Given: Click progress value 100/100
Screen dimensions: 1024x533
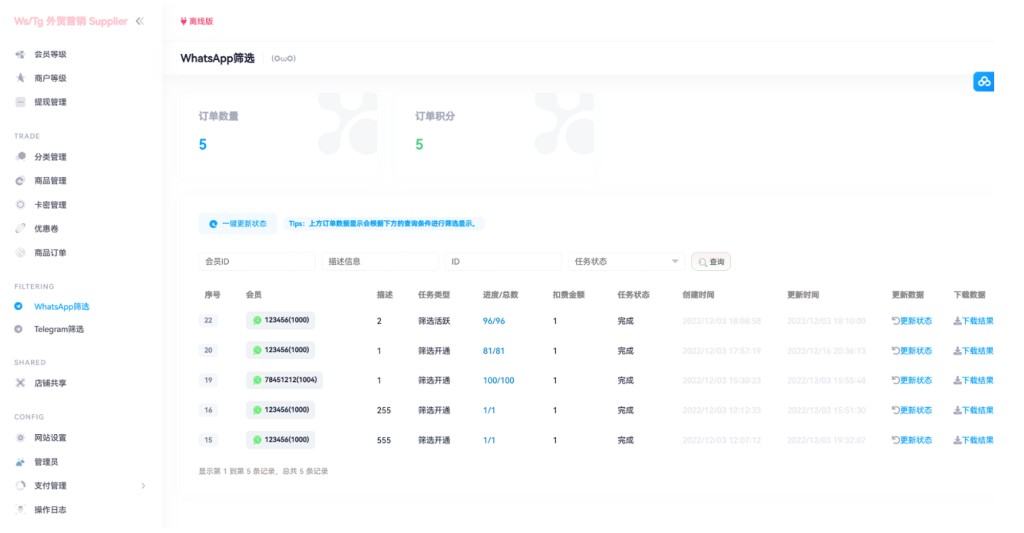Looking at the screenshot, I should [498, 380].
